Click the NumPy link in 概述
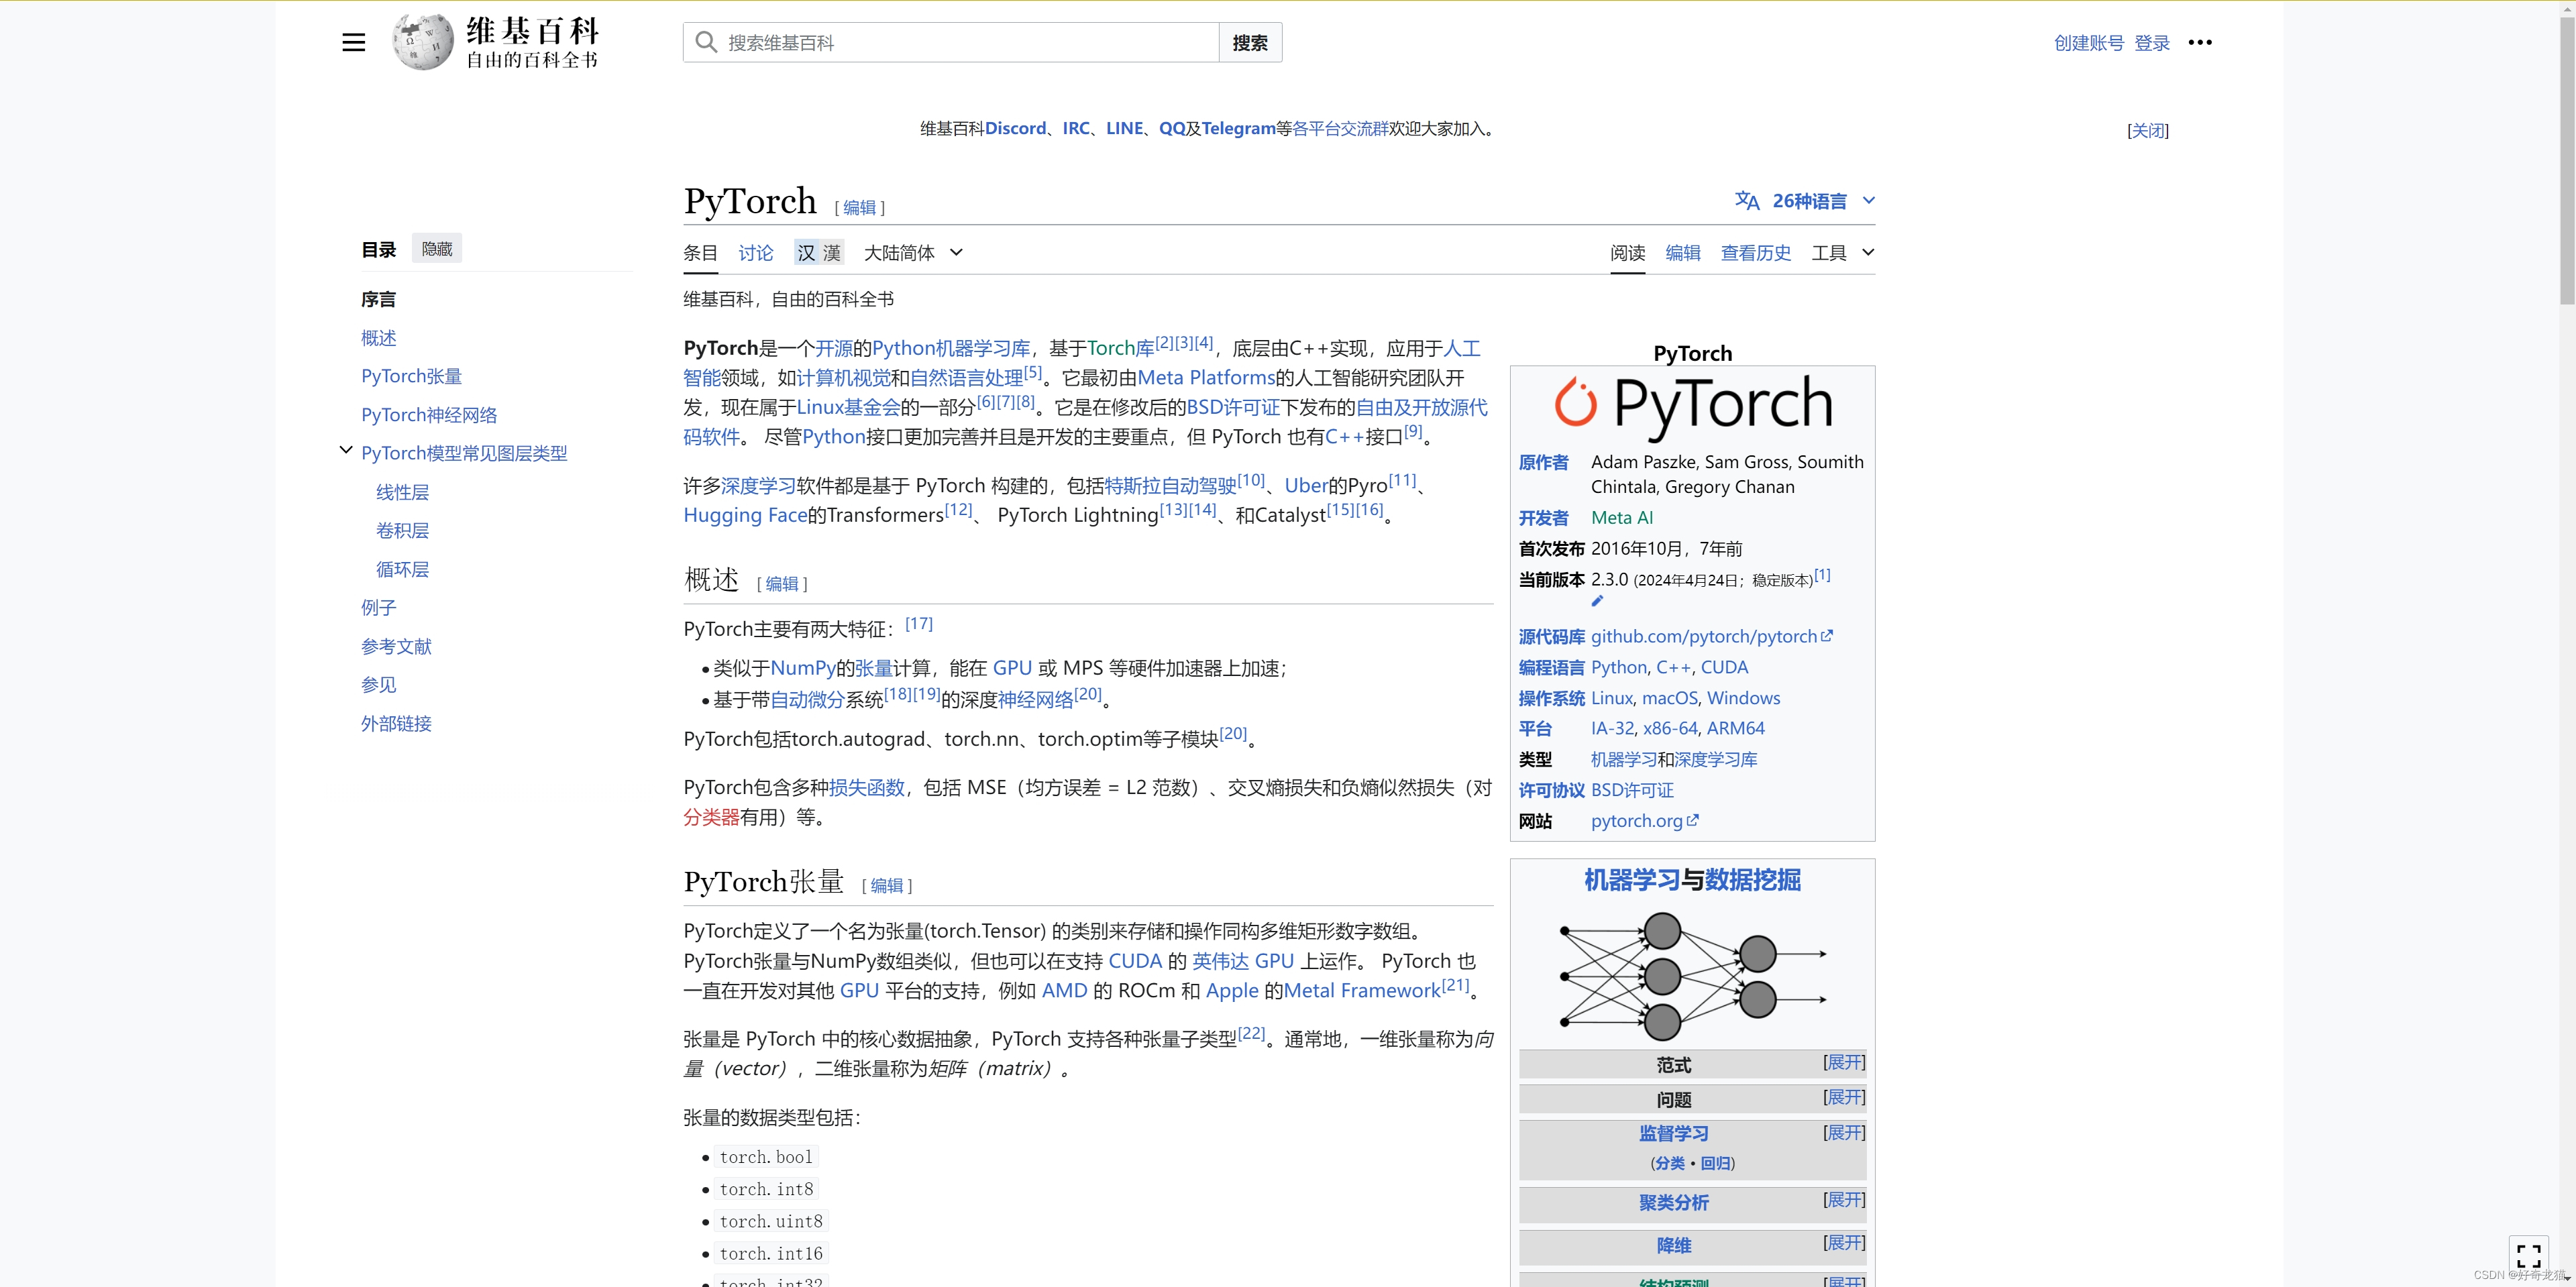 point(803,668)
